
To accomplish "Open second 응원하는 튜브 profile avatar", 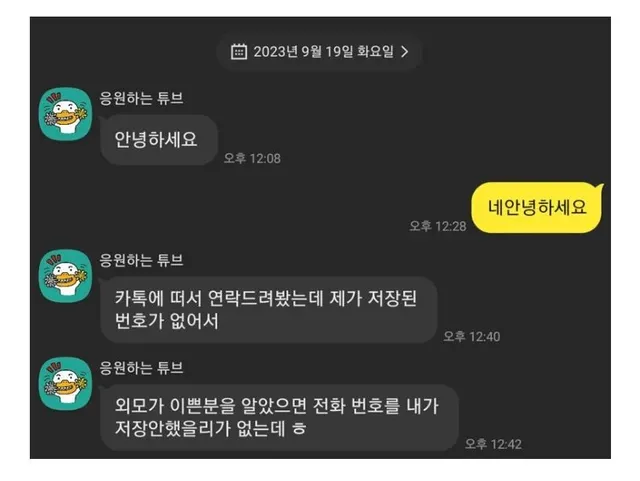I will (x=65, y=276).
